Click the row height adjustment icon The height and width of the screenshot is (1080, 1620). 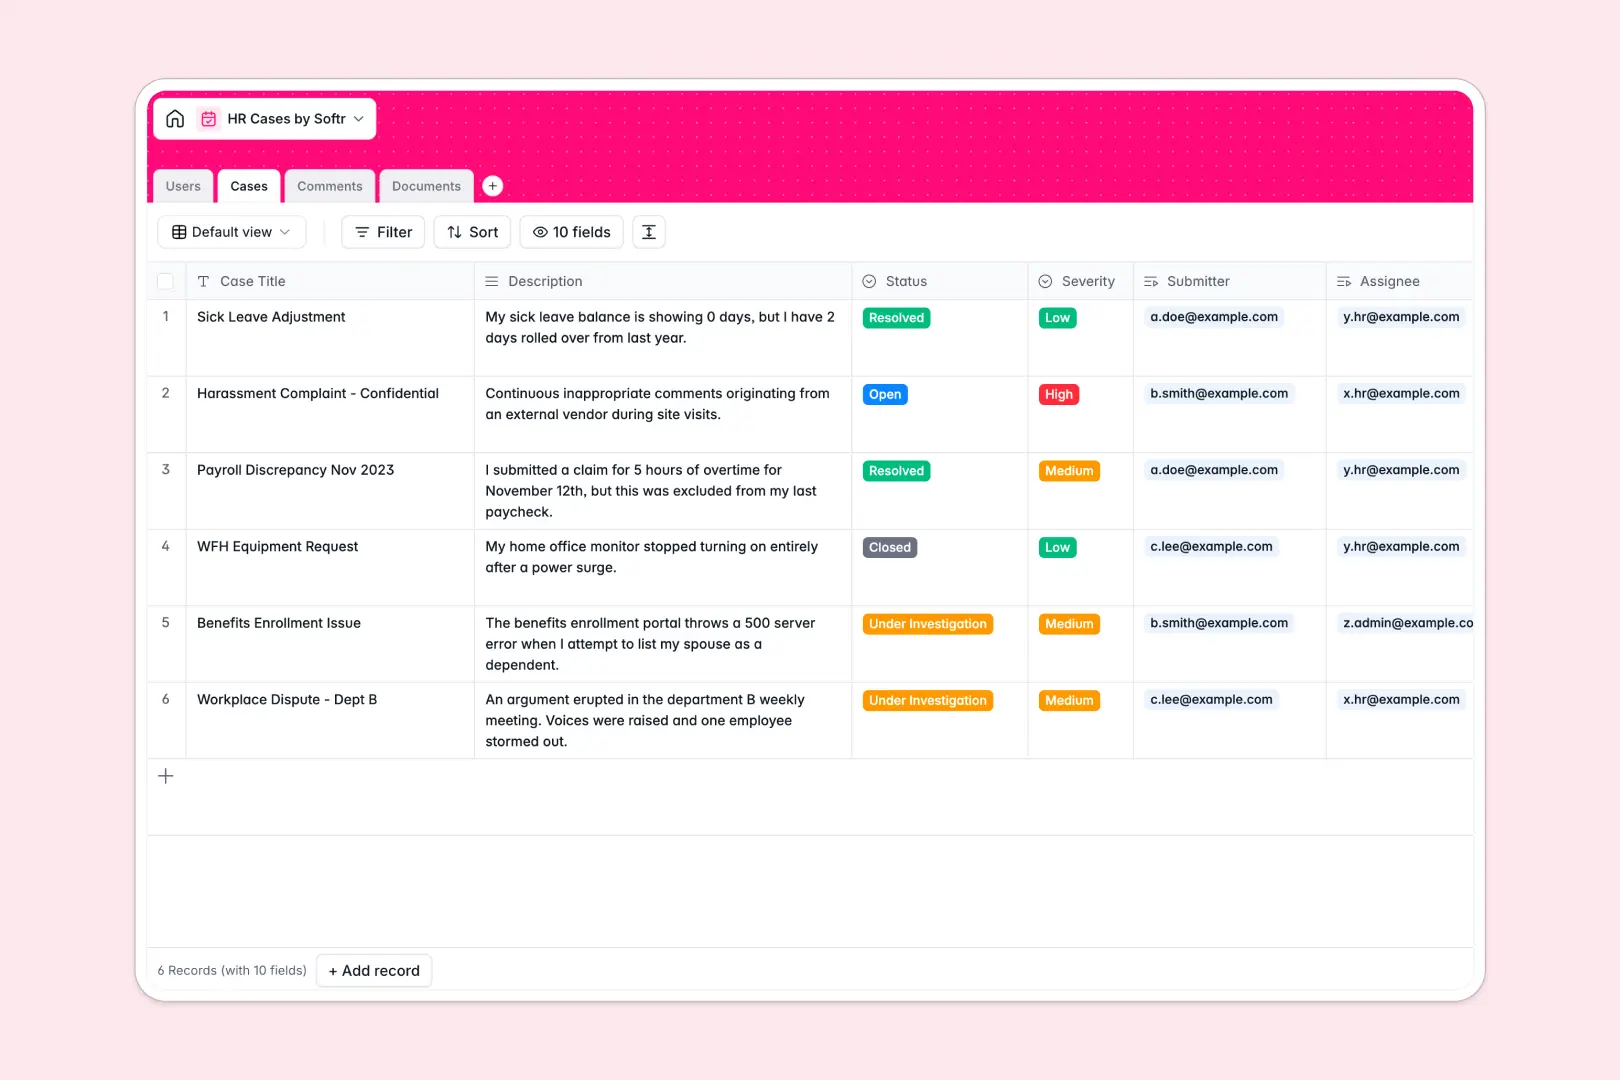[648, 231]
